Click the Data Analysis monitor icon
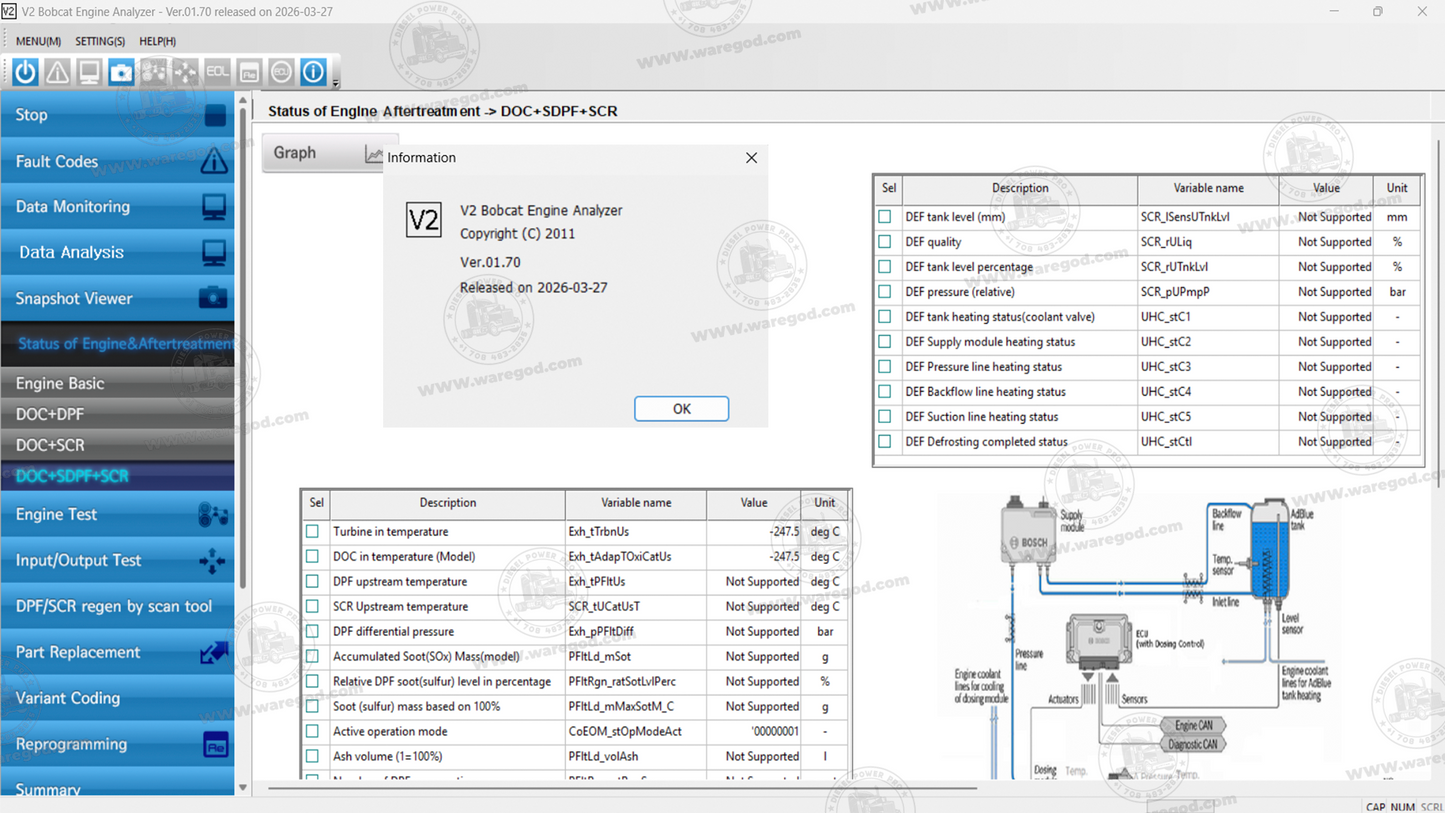Screen dimensions: 1445x813 click(x=214, y=253)
